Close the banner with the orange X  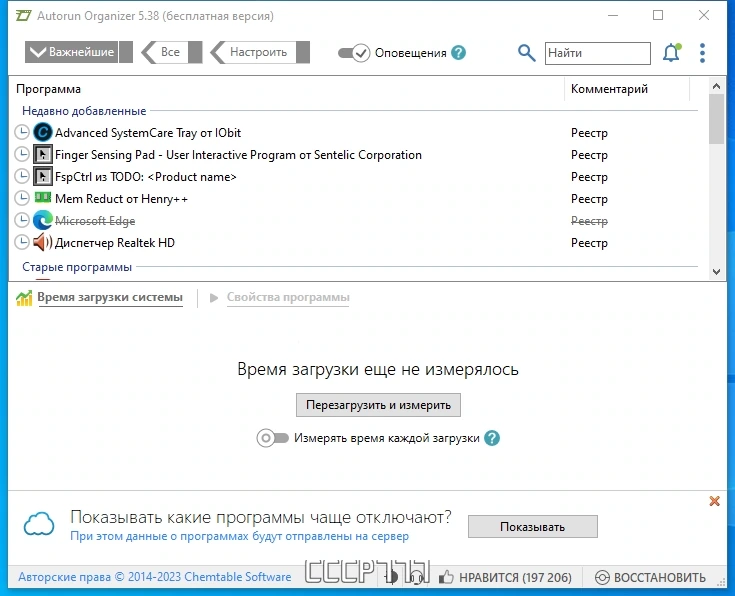714,501
